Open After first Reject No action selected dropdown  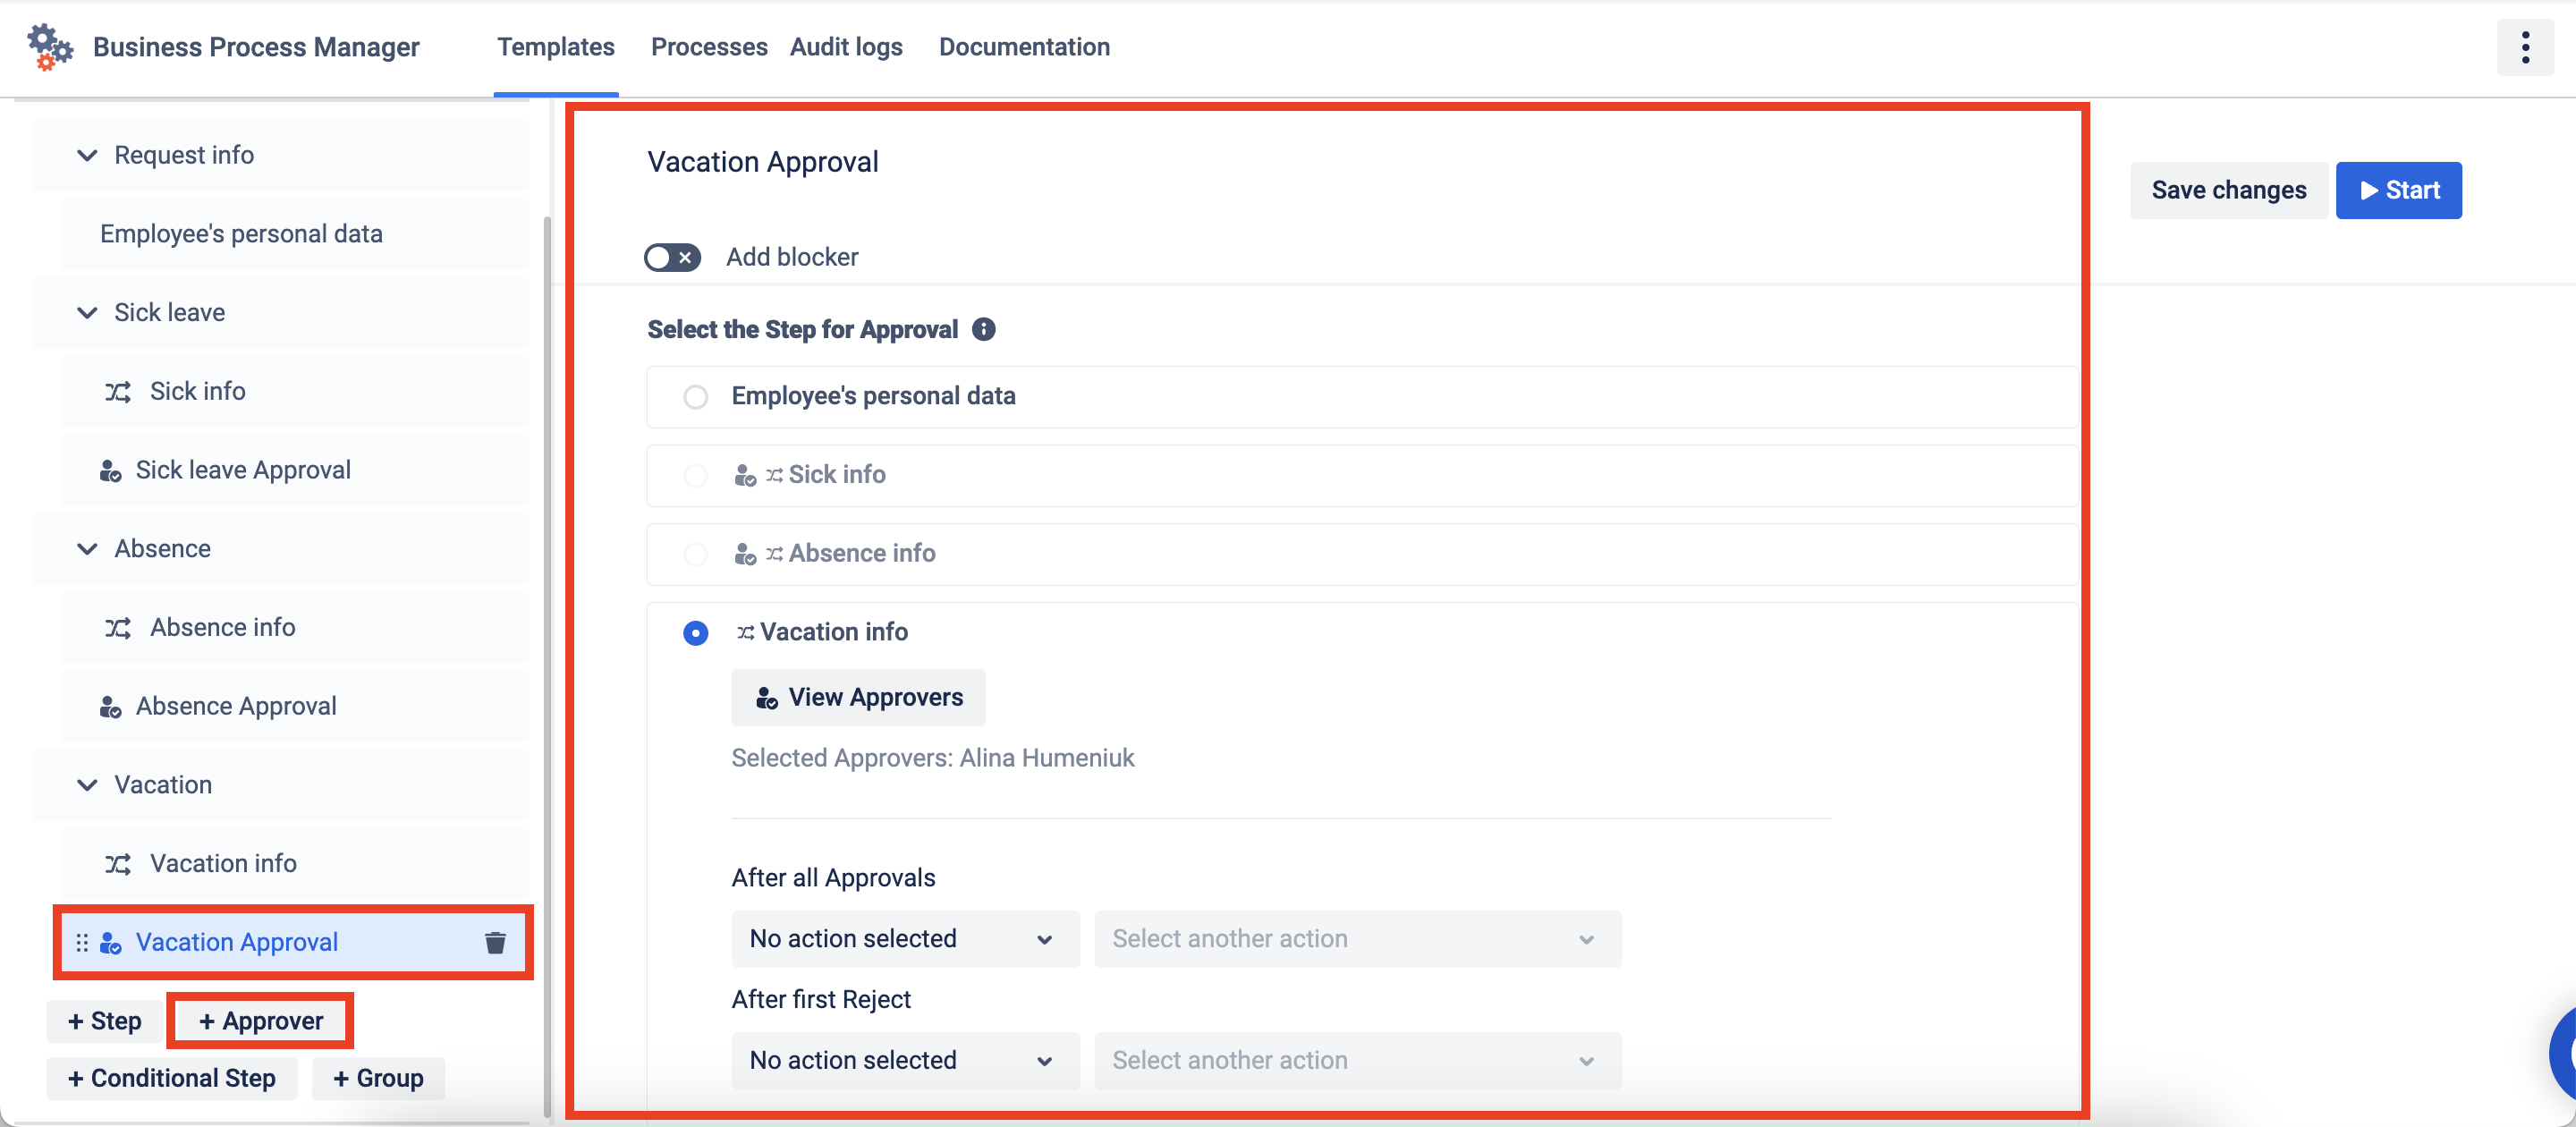click(904, 1060)
